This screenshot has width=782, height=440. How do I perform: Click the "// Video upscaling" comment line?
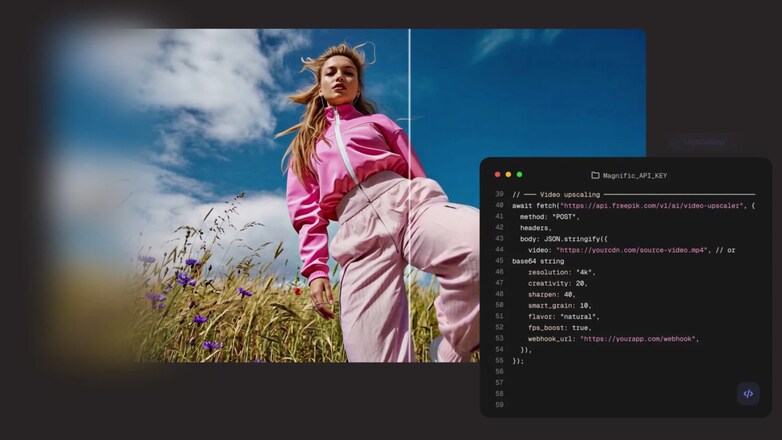click(633, 195)
